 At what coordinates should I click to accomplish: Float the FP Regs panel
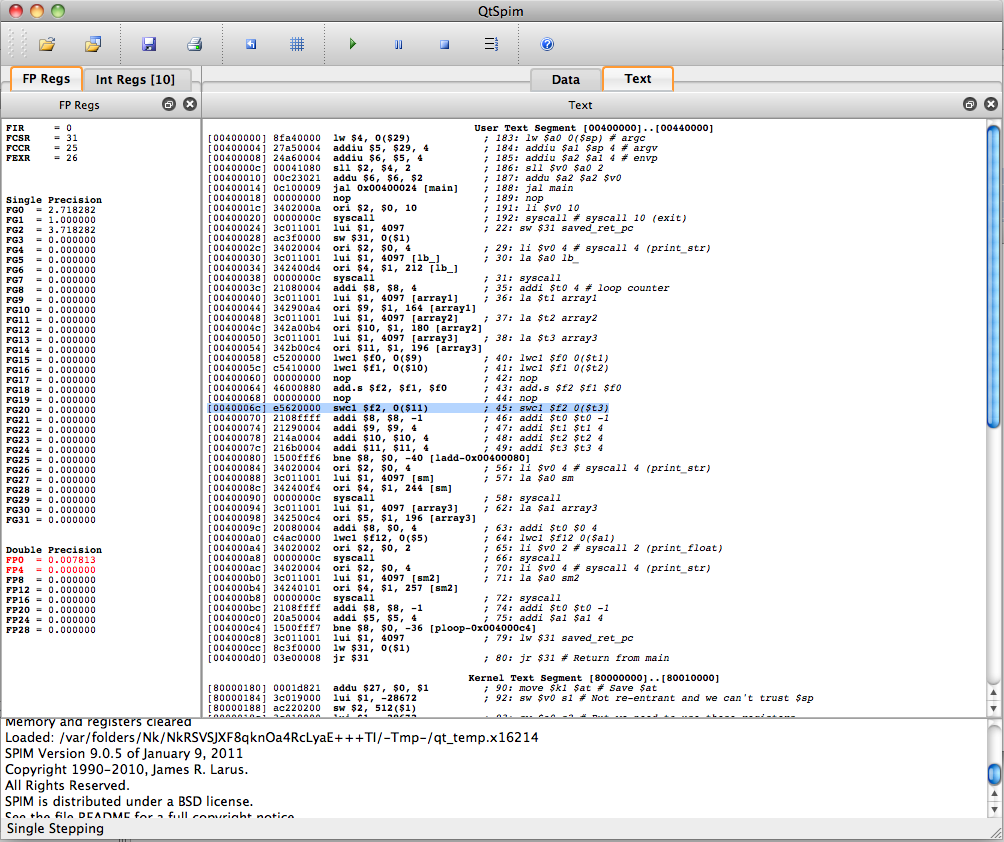point(169,104)
